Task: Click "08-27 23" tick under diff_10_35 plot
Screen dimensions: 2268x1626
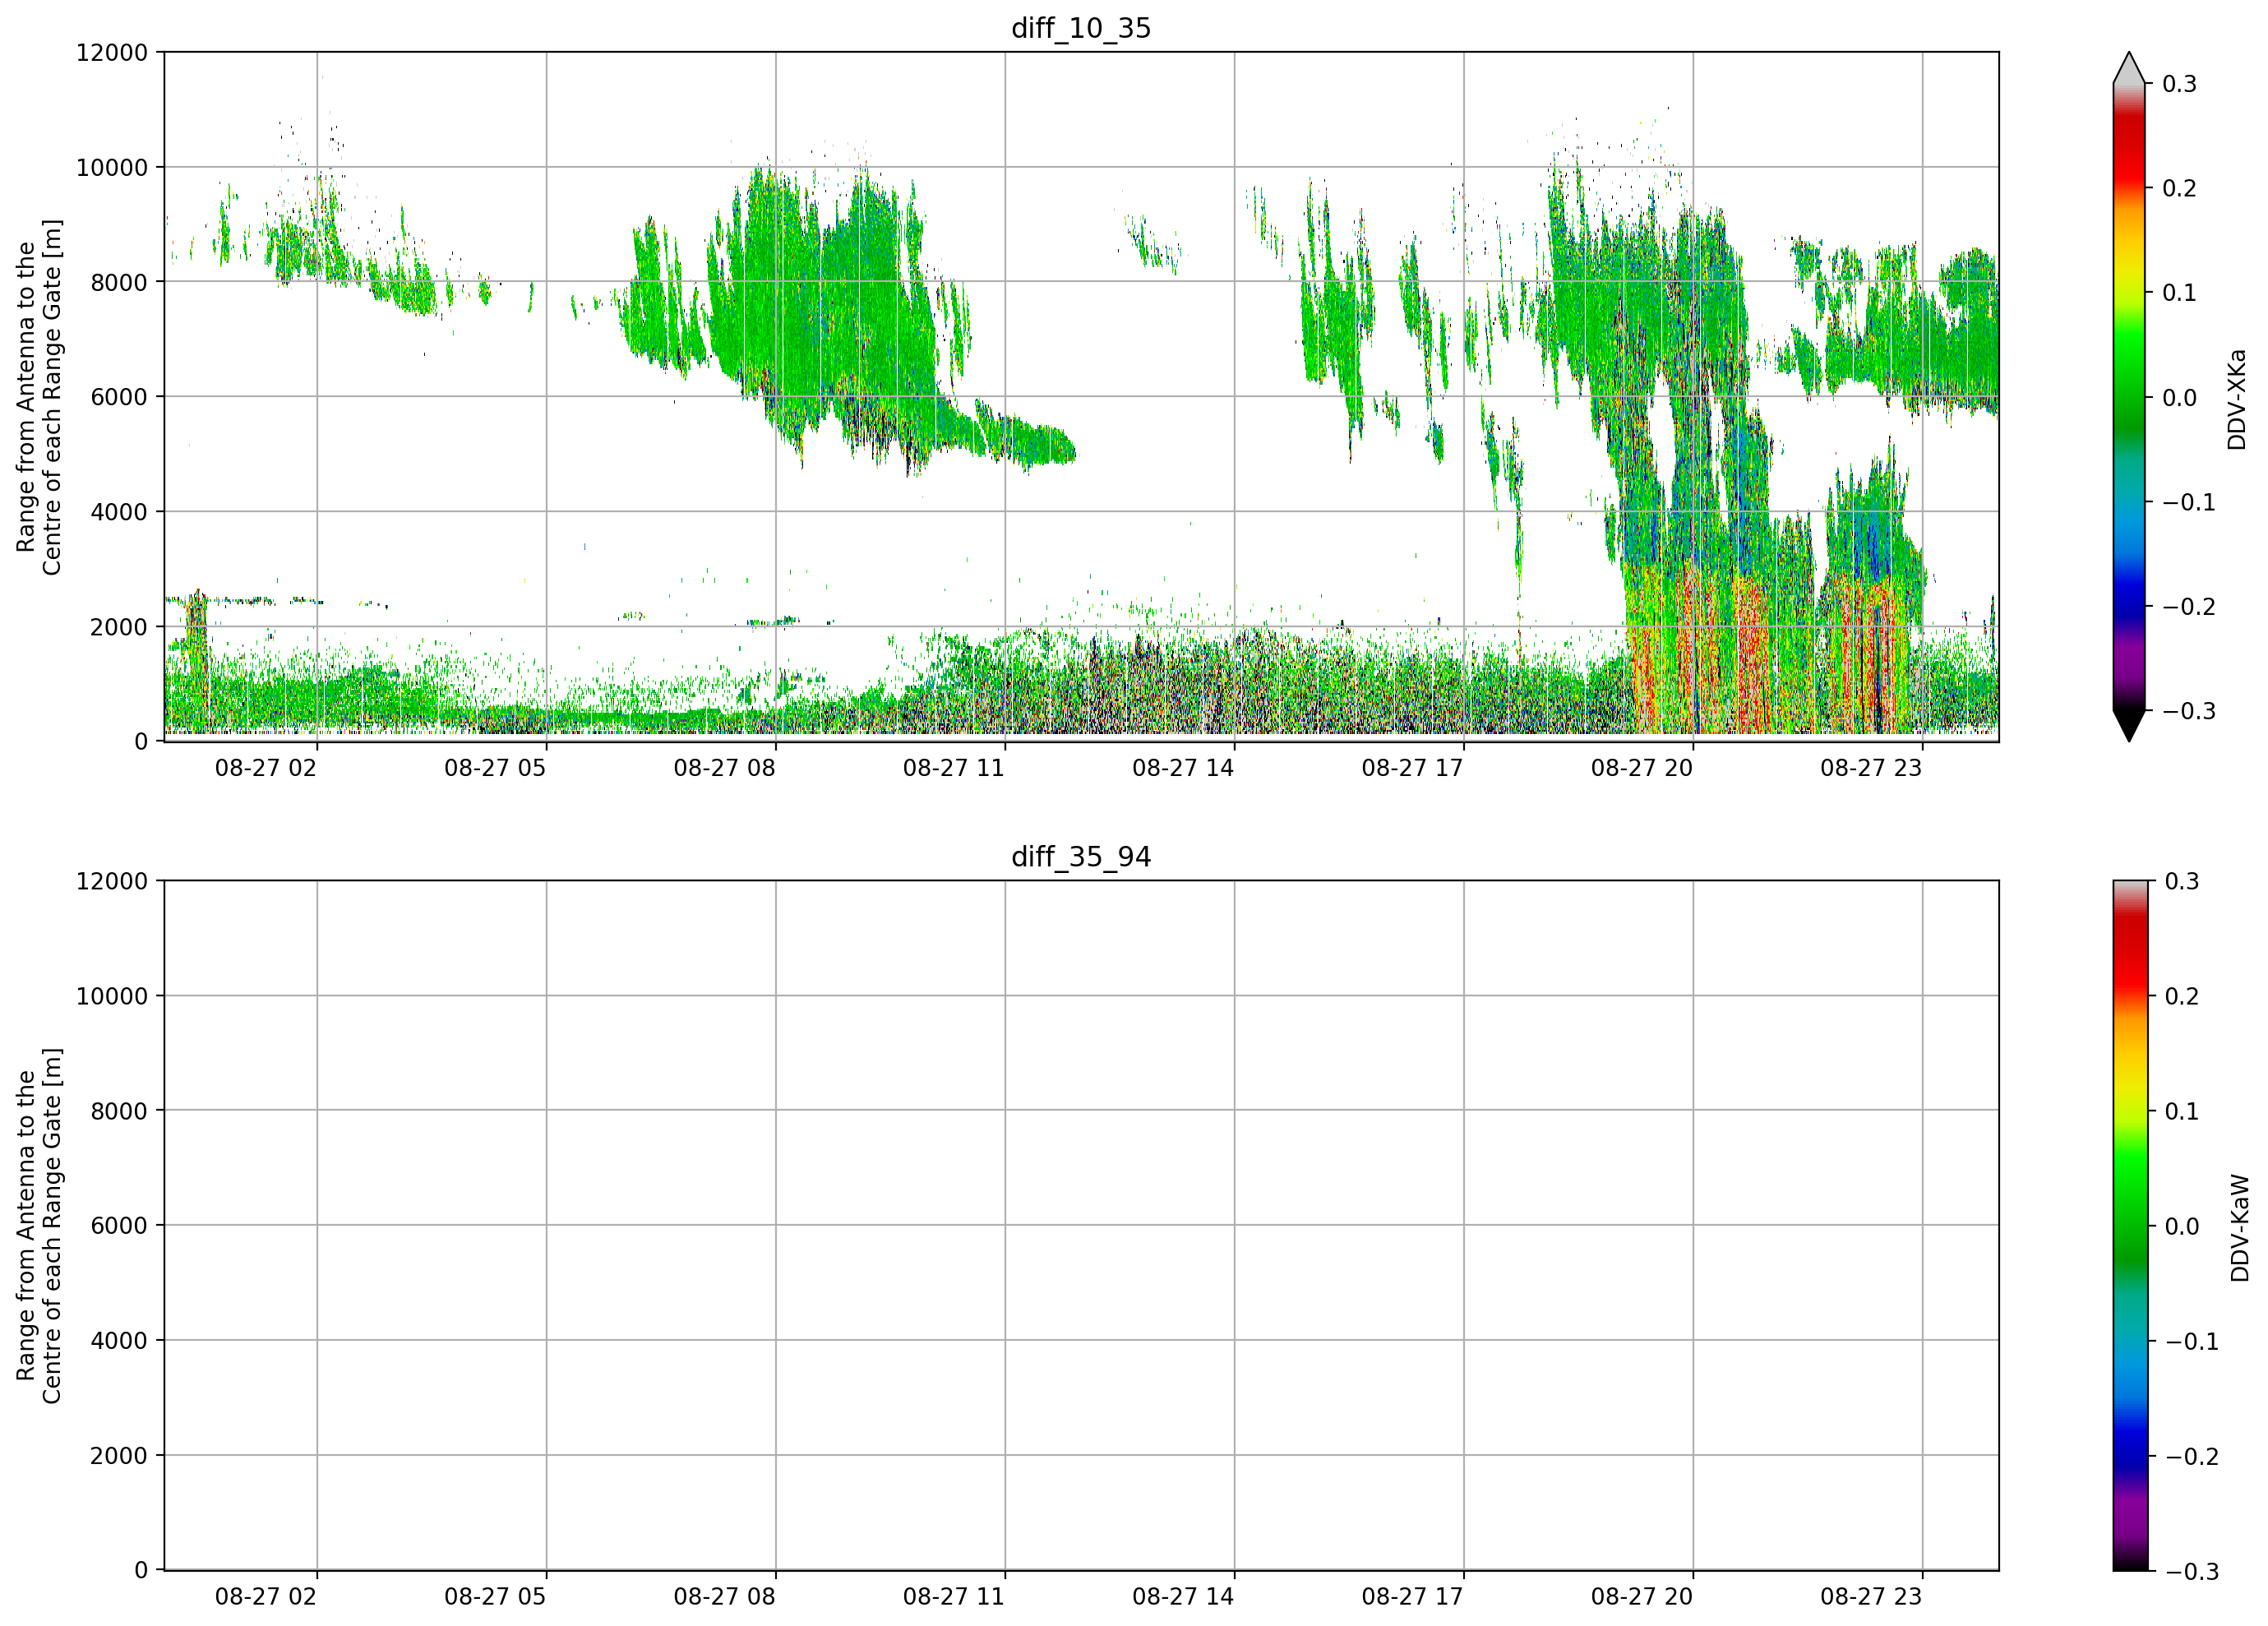Action: coord(1871,768)
